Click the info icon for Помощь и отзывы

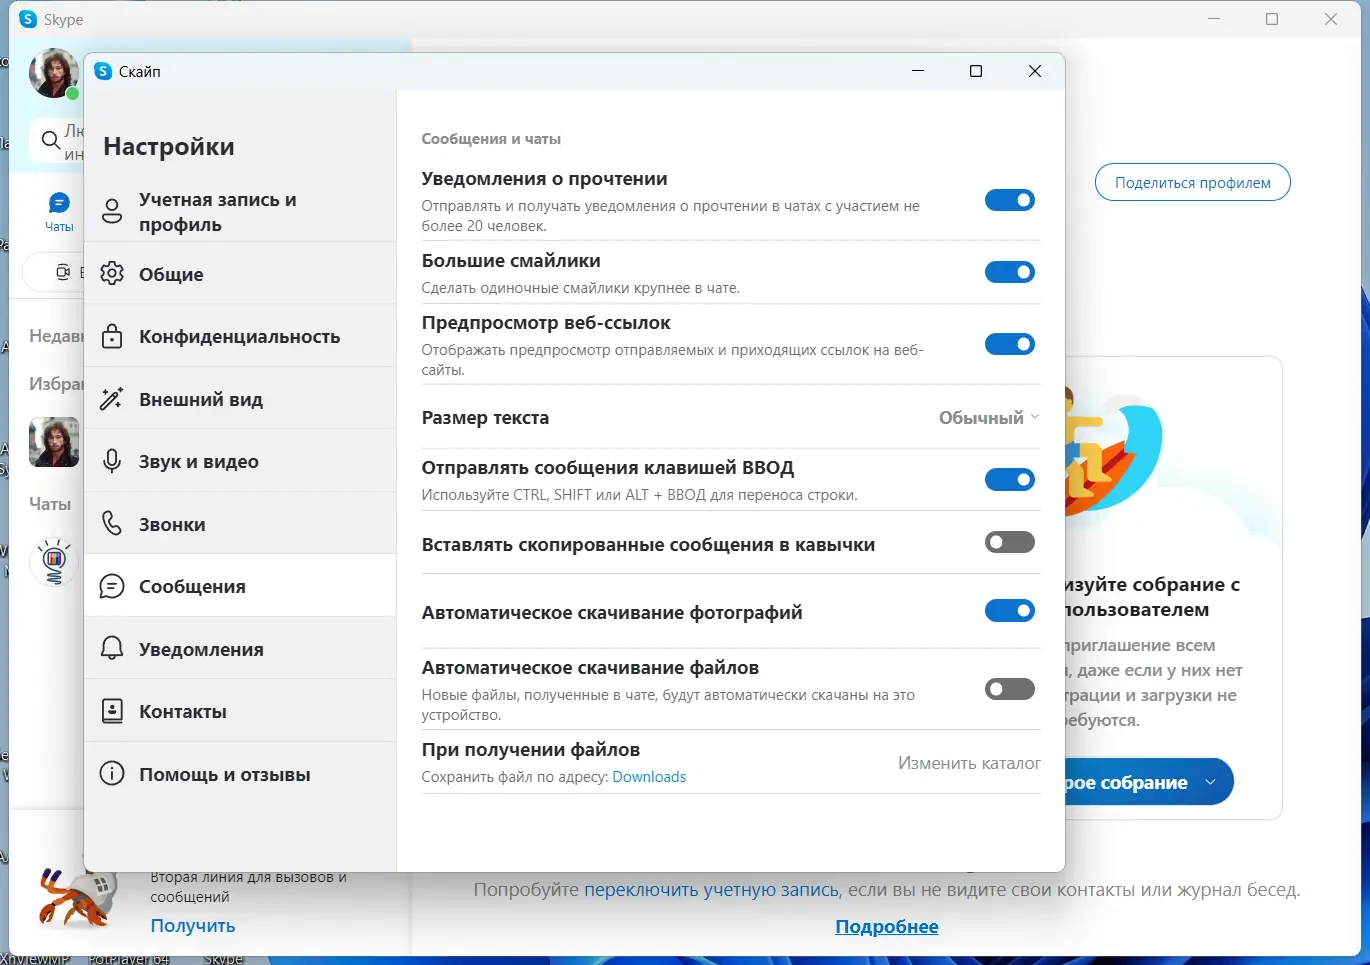point(113,773)
